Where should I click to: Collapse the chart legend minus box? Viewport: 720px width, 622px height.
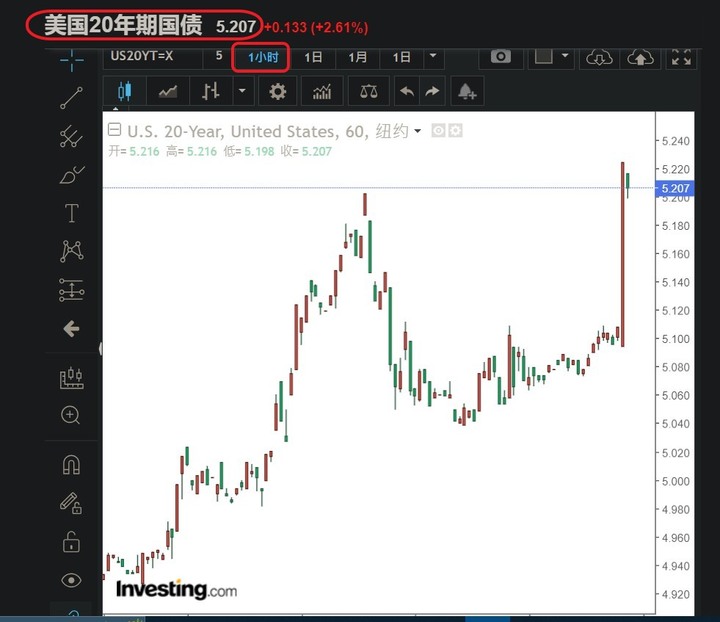tap(114, 130)
